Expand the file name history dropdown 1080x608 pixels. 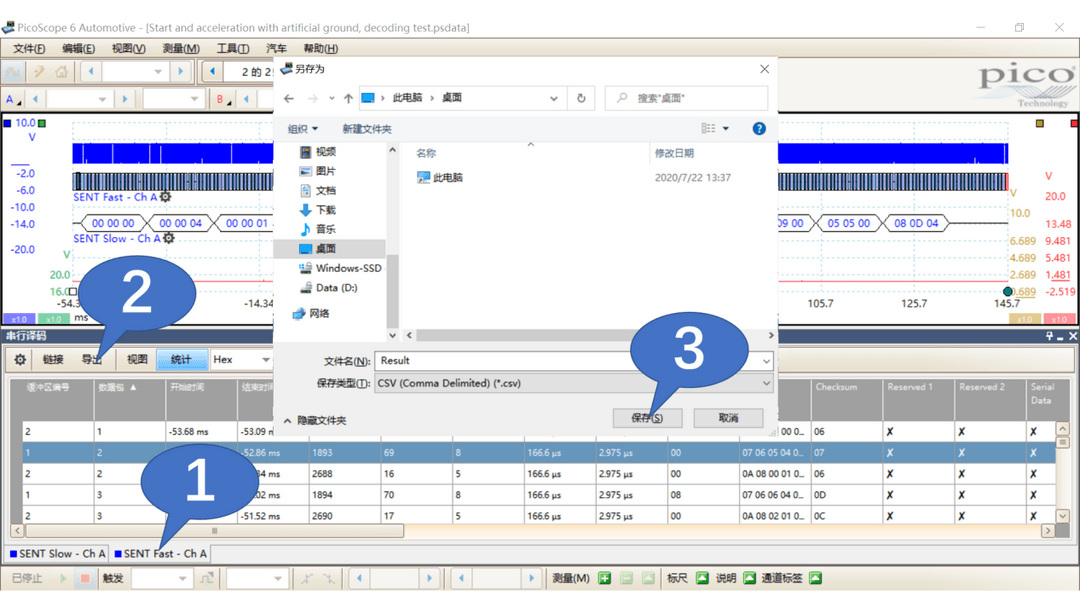766,361
